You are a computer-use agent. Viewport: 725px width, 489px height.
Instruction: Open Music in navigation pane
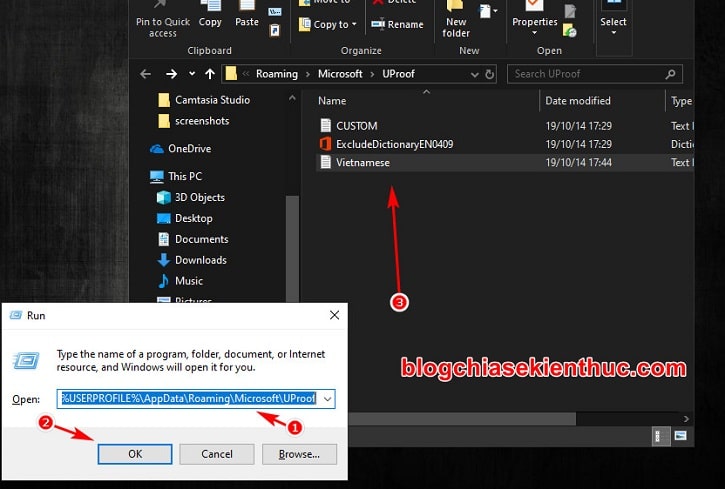pyautogui.click(x=180, y=281)
